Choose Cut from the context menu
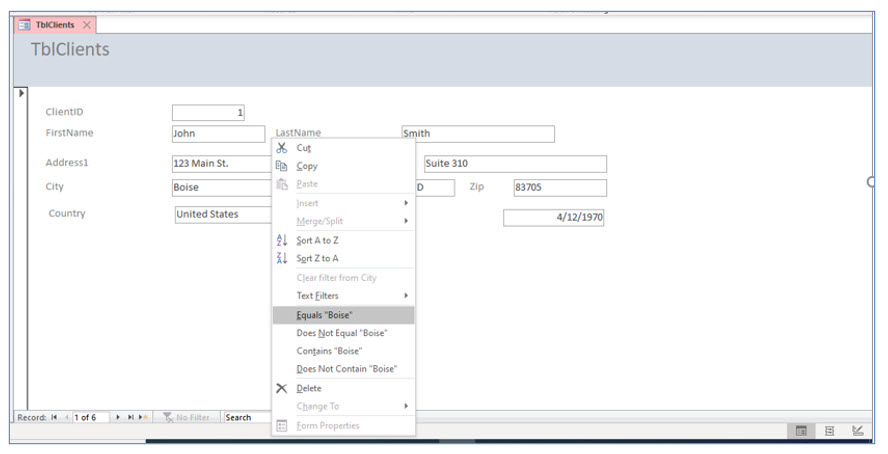 tap(344, 148)
